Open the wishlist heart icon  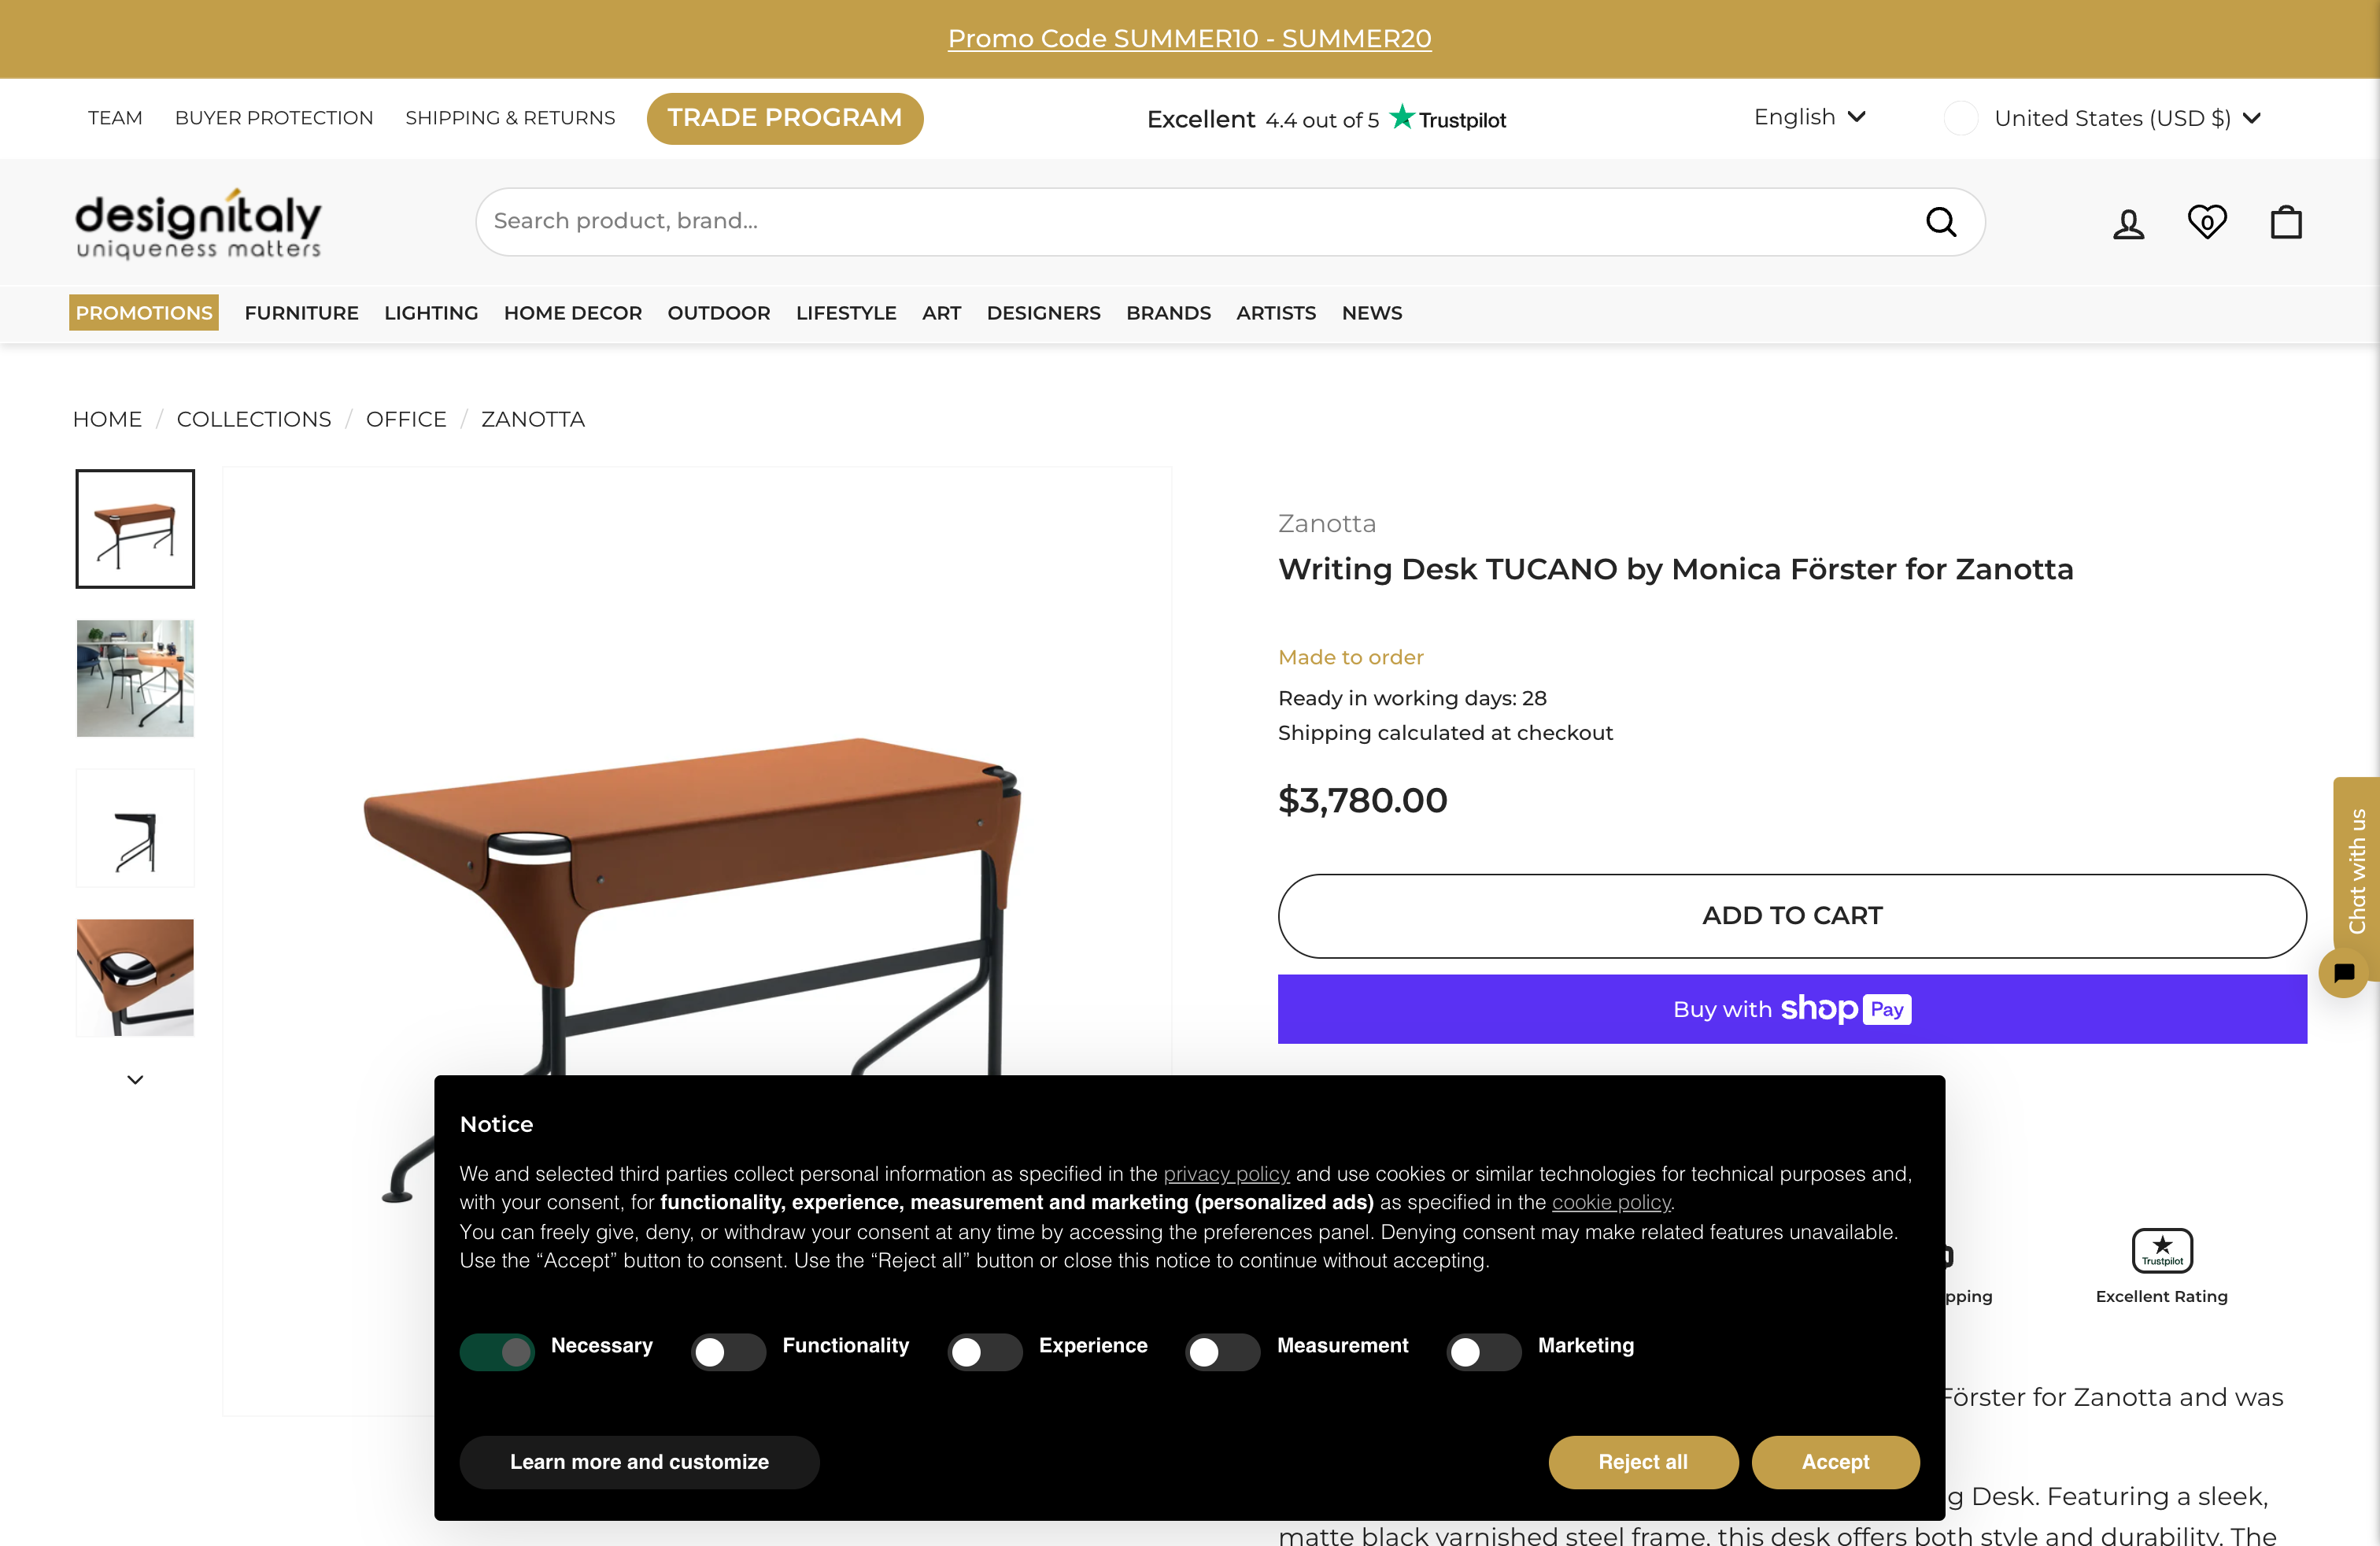pos(2206,222)
